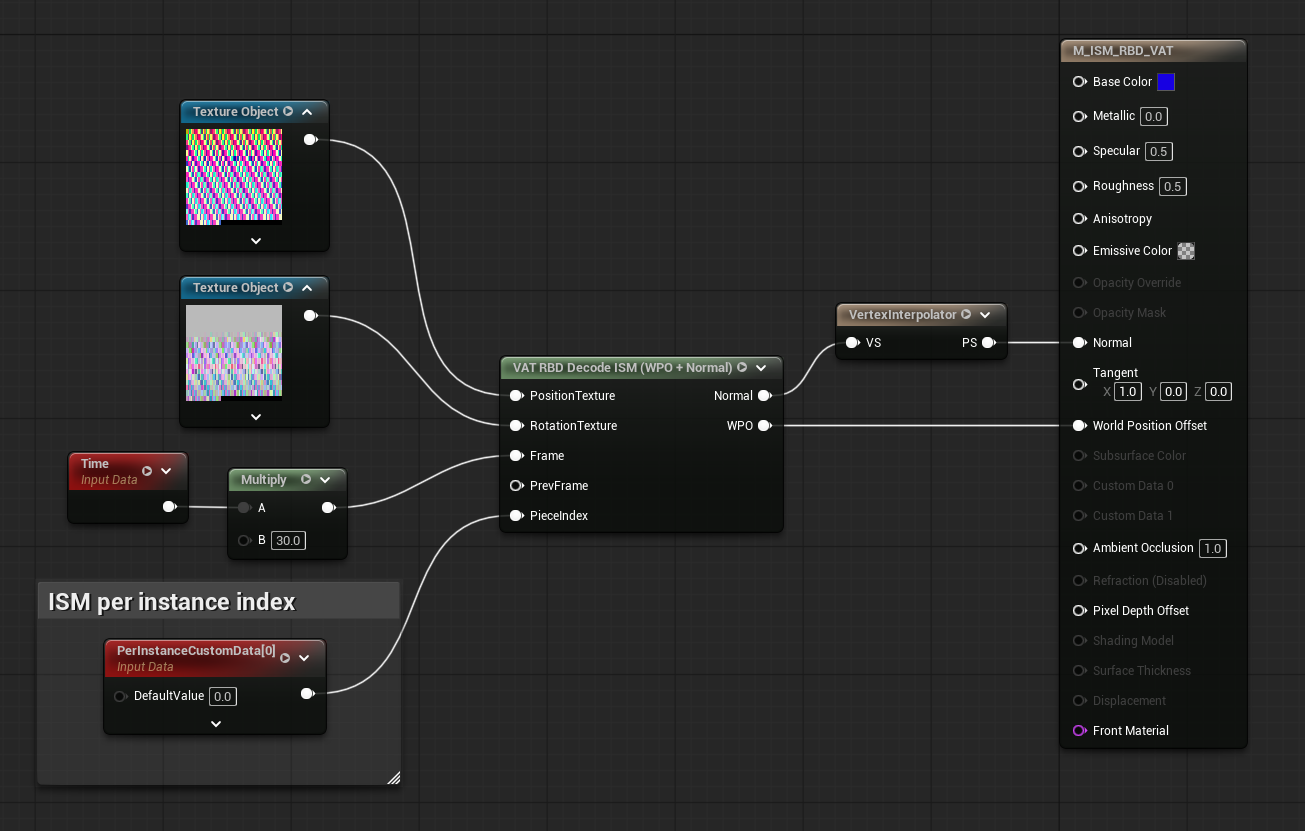Select the M_ISM_RBD_VAT node title
The height and width of the screenshot is (831, 1305).
tap(1123, 51)
